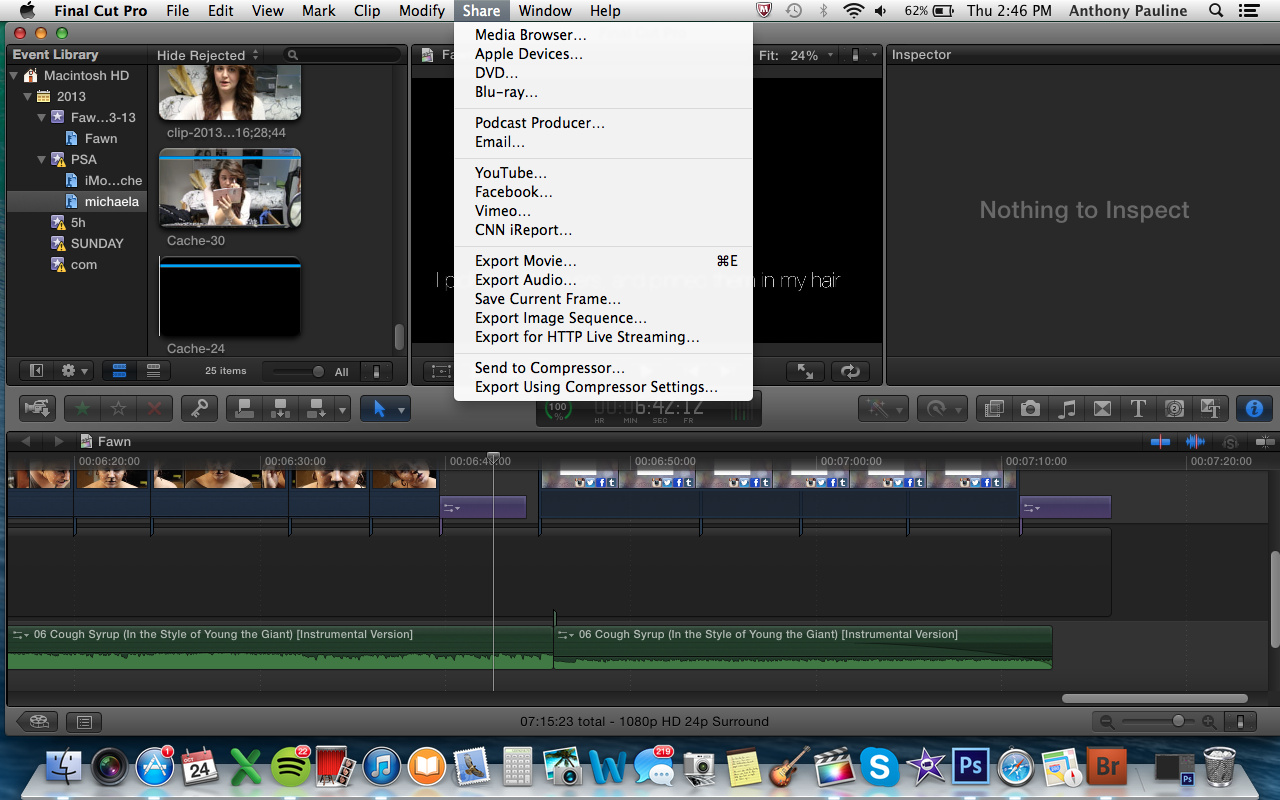Open the Retime pop-up menu
Image resolution: width=1280 pixels, height=800 pixels.
[942, 408]
